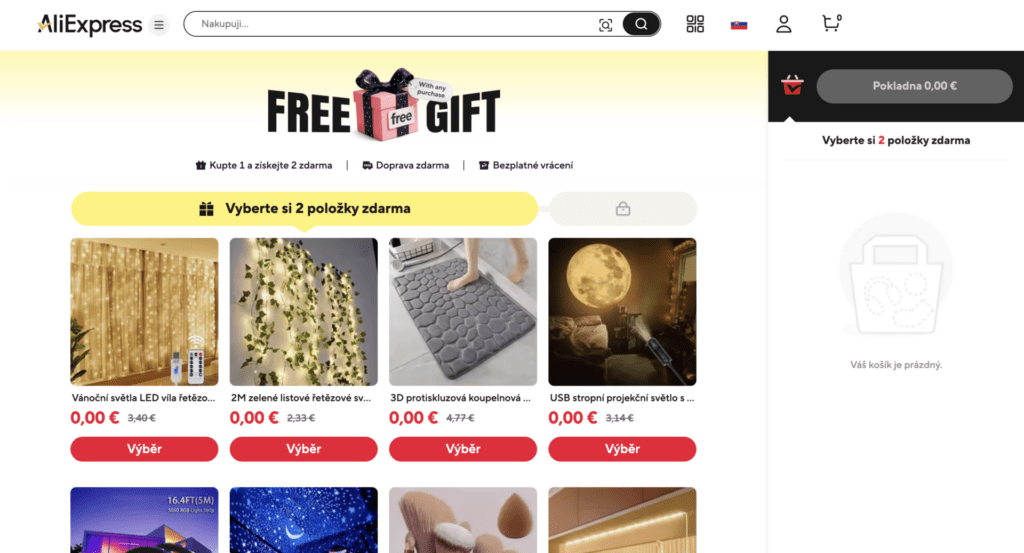
Task: Click the Pokladna 0,00 € checkout button
Action: coord(914,86)
